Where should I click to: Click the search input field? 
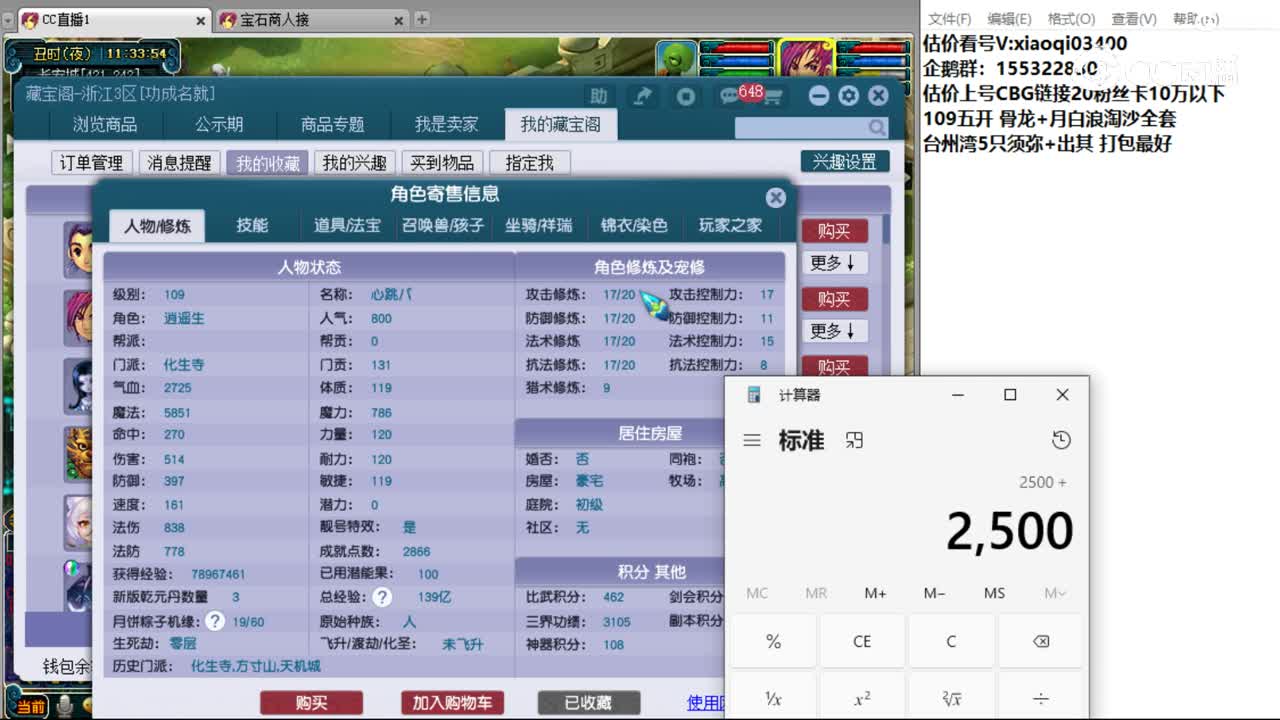point(800,128)
